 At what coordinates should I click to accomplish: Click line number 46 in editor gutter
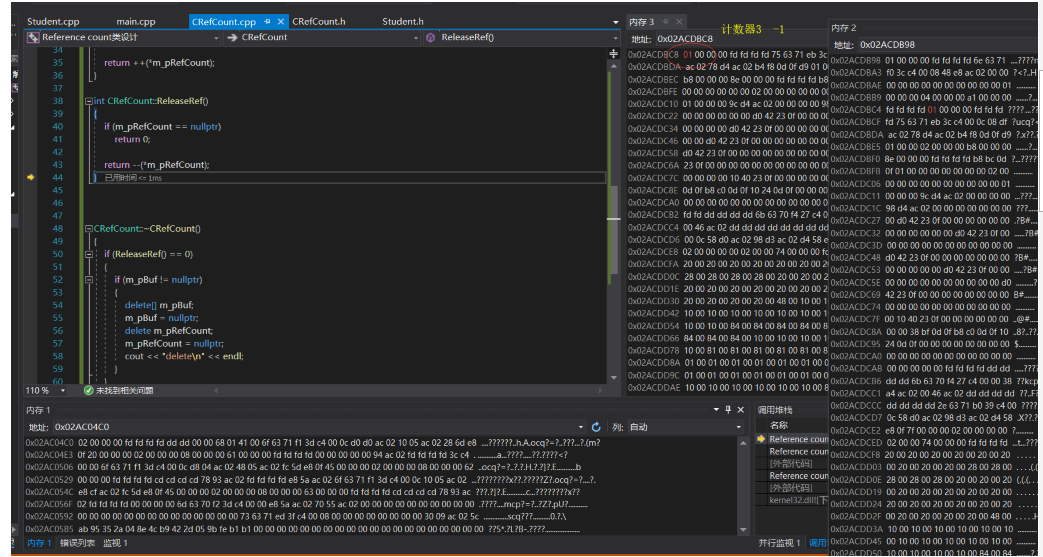point(56,203)
